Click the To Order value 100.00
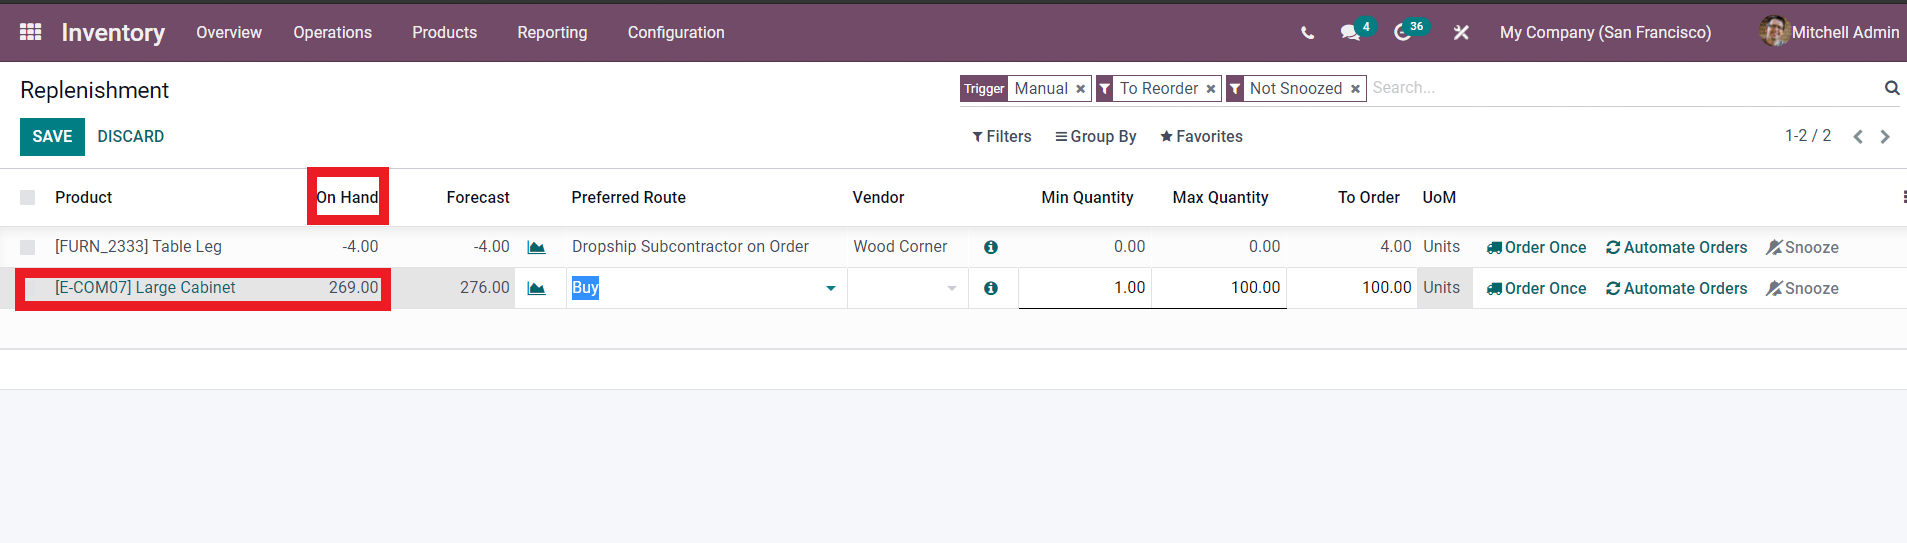This screenshot has height=543, width=1907. click(1386, 288)
